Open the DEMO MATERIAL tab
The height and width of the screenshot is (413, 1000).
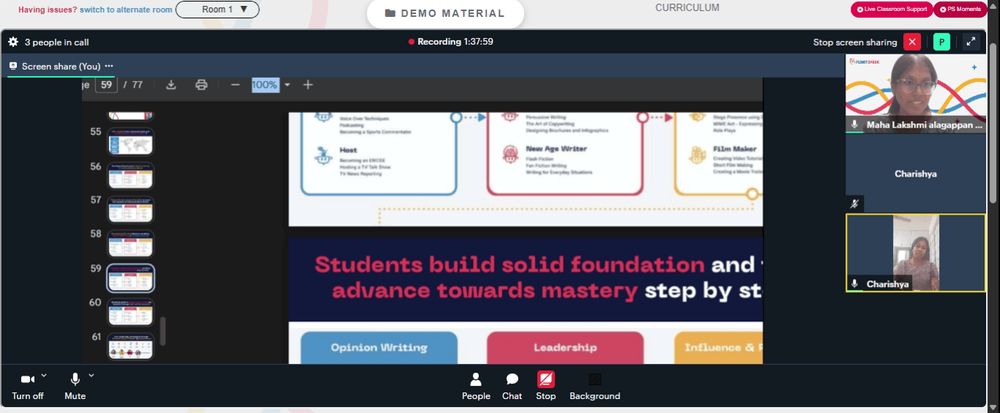point(445,13)
